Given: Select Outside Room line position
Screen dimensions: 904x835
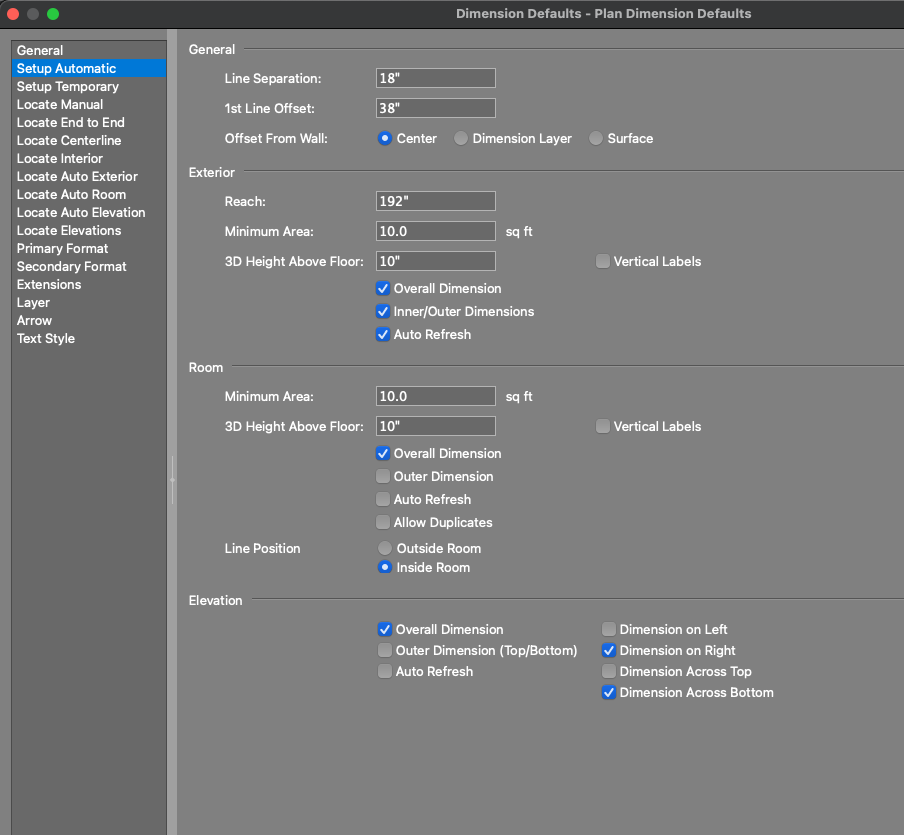Looking at the screenshot, I should click(x=385, y=549).
